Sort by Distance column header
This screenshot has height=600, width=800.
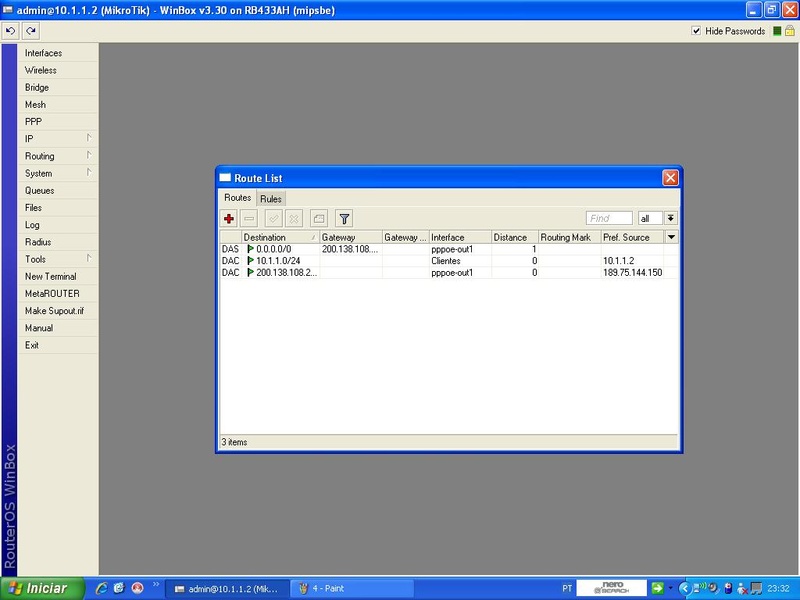click(515, 237)
